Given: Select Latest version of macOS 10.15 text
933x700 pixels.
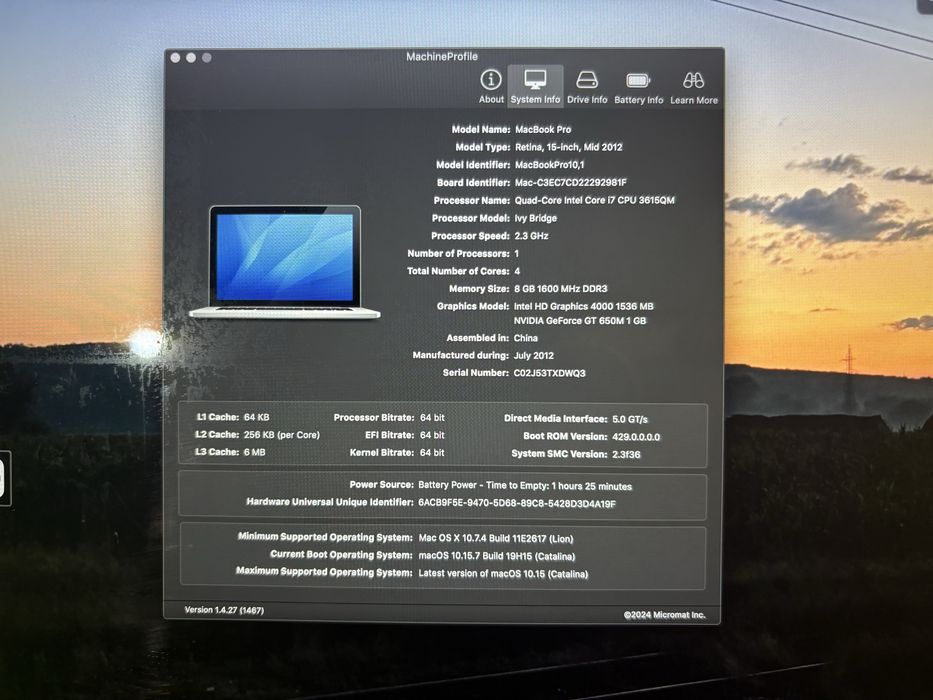Looking at the screenshot, I should (503, 574).
